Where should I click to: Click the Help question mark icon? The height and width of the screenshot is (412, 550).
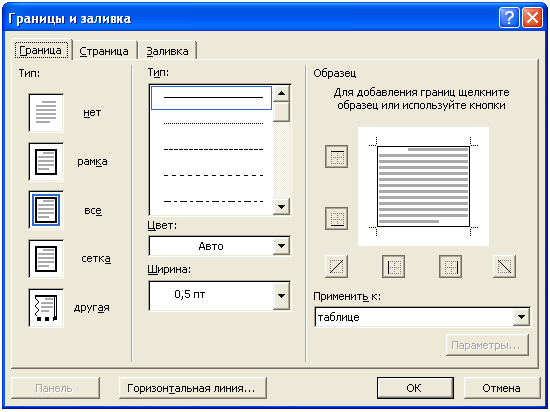[509, 18]
